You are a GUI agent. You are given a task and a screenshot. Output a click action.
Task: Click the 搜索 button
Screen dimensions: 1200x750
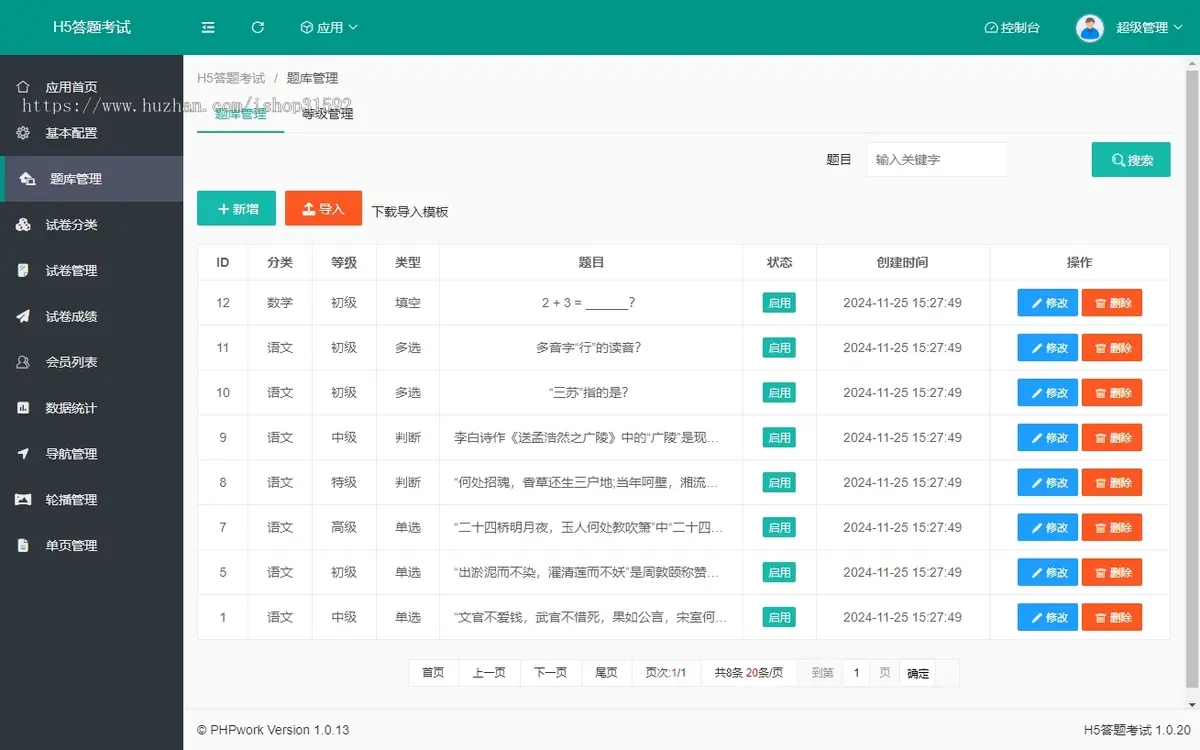[1131, 160]
